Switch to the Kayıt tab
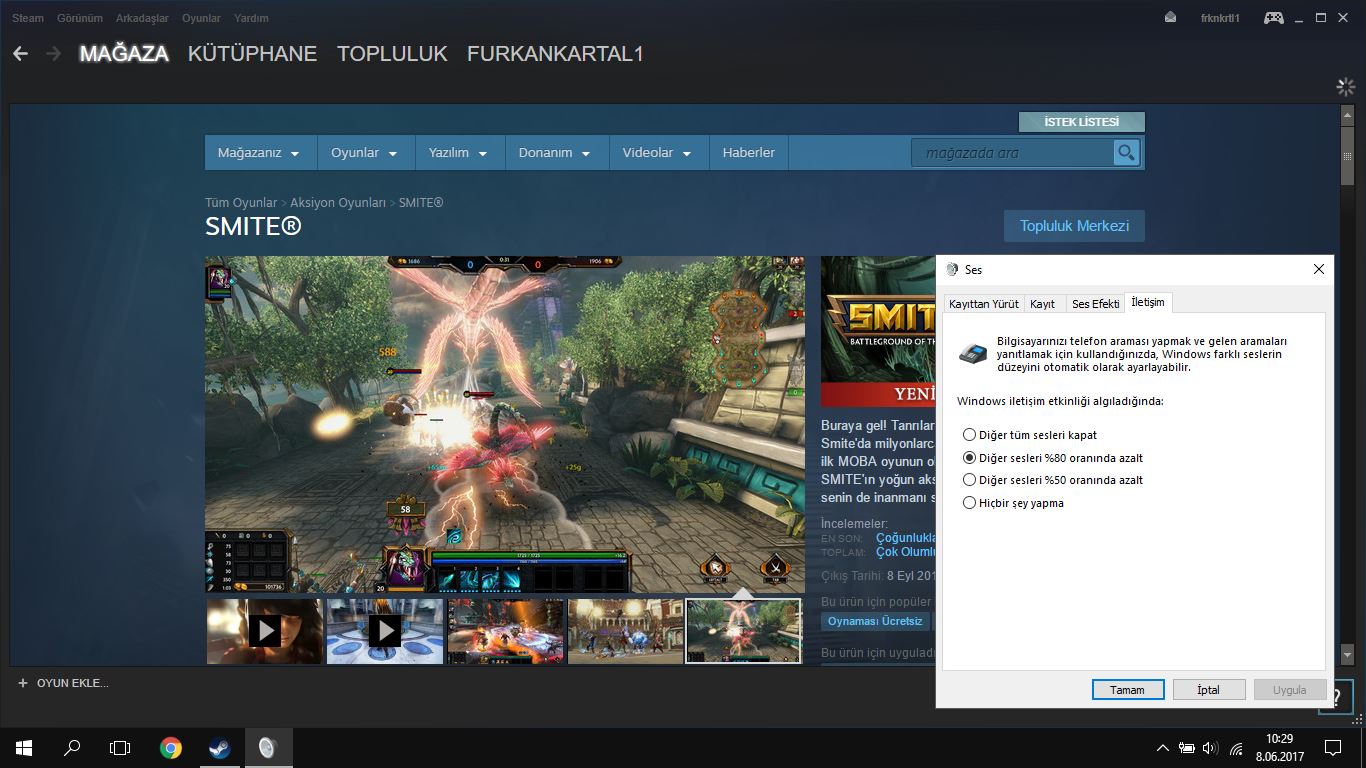The image size is (1366, 768). (x=1043, y=304)
